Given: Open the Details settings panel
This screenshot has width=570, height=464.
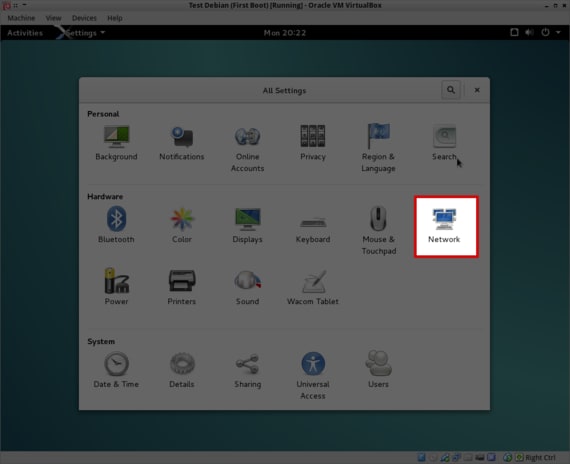Looking at the screenshot, I should click(182, 370).
